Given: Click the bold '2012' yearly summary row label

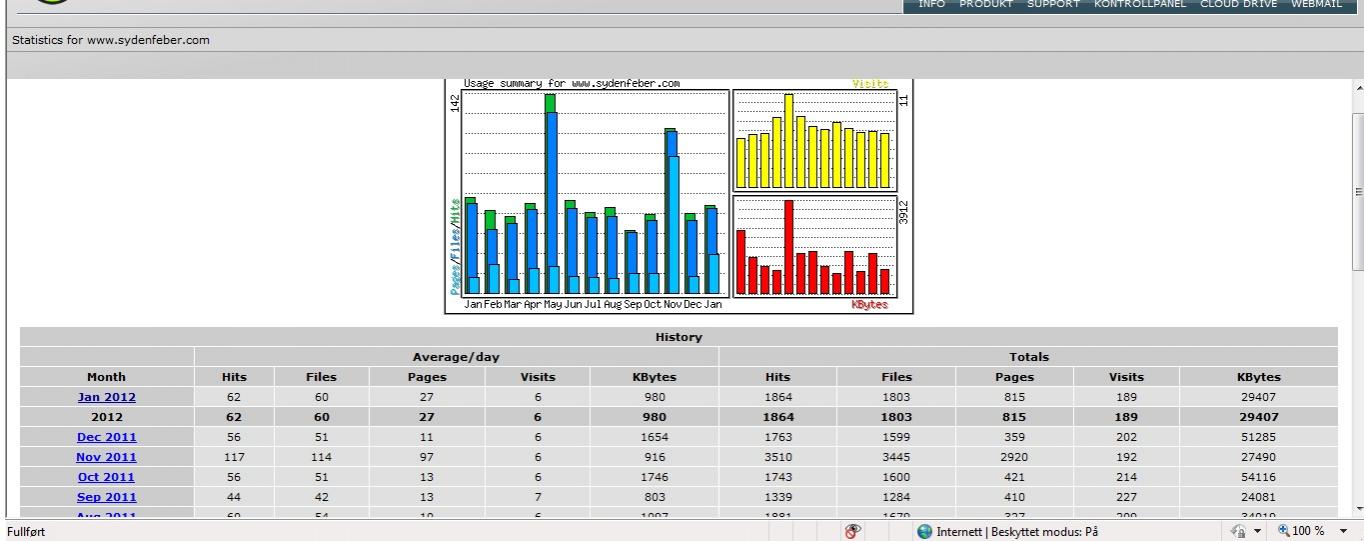Looking at the screenshot, I should (106, 417).
